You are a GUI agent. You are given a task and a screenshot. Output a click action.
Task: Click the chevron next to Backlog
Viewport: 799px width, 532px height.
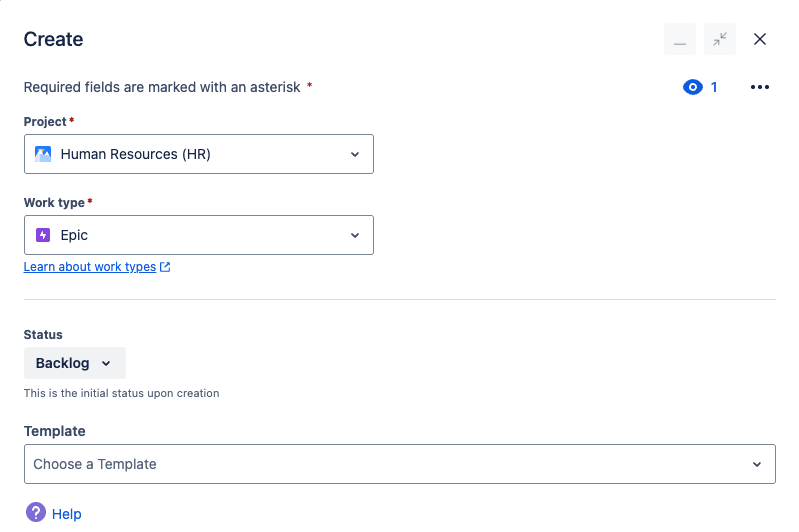[106, 363]
